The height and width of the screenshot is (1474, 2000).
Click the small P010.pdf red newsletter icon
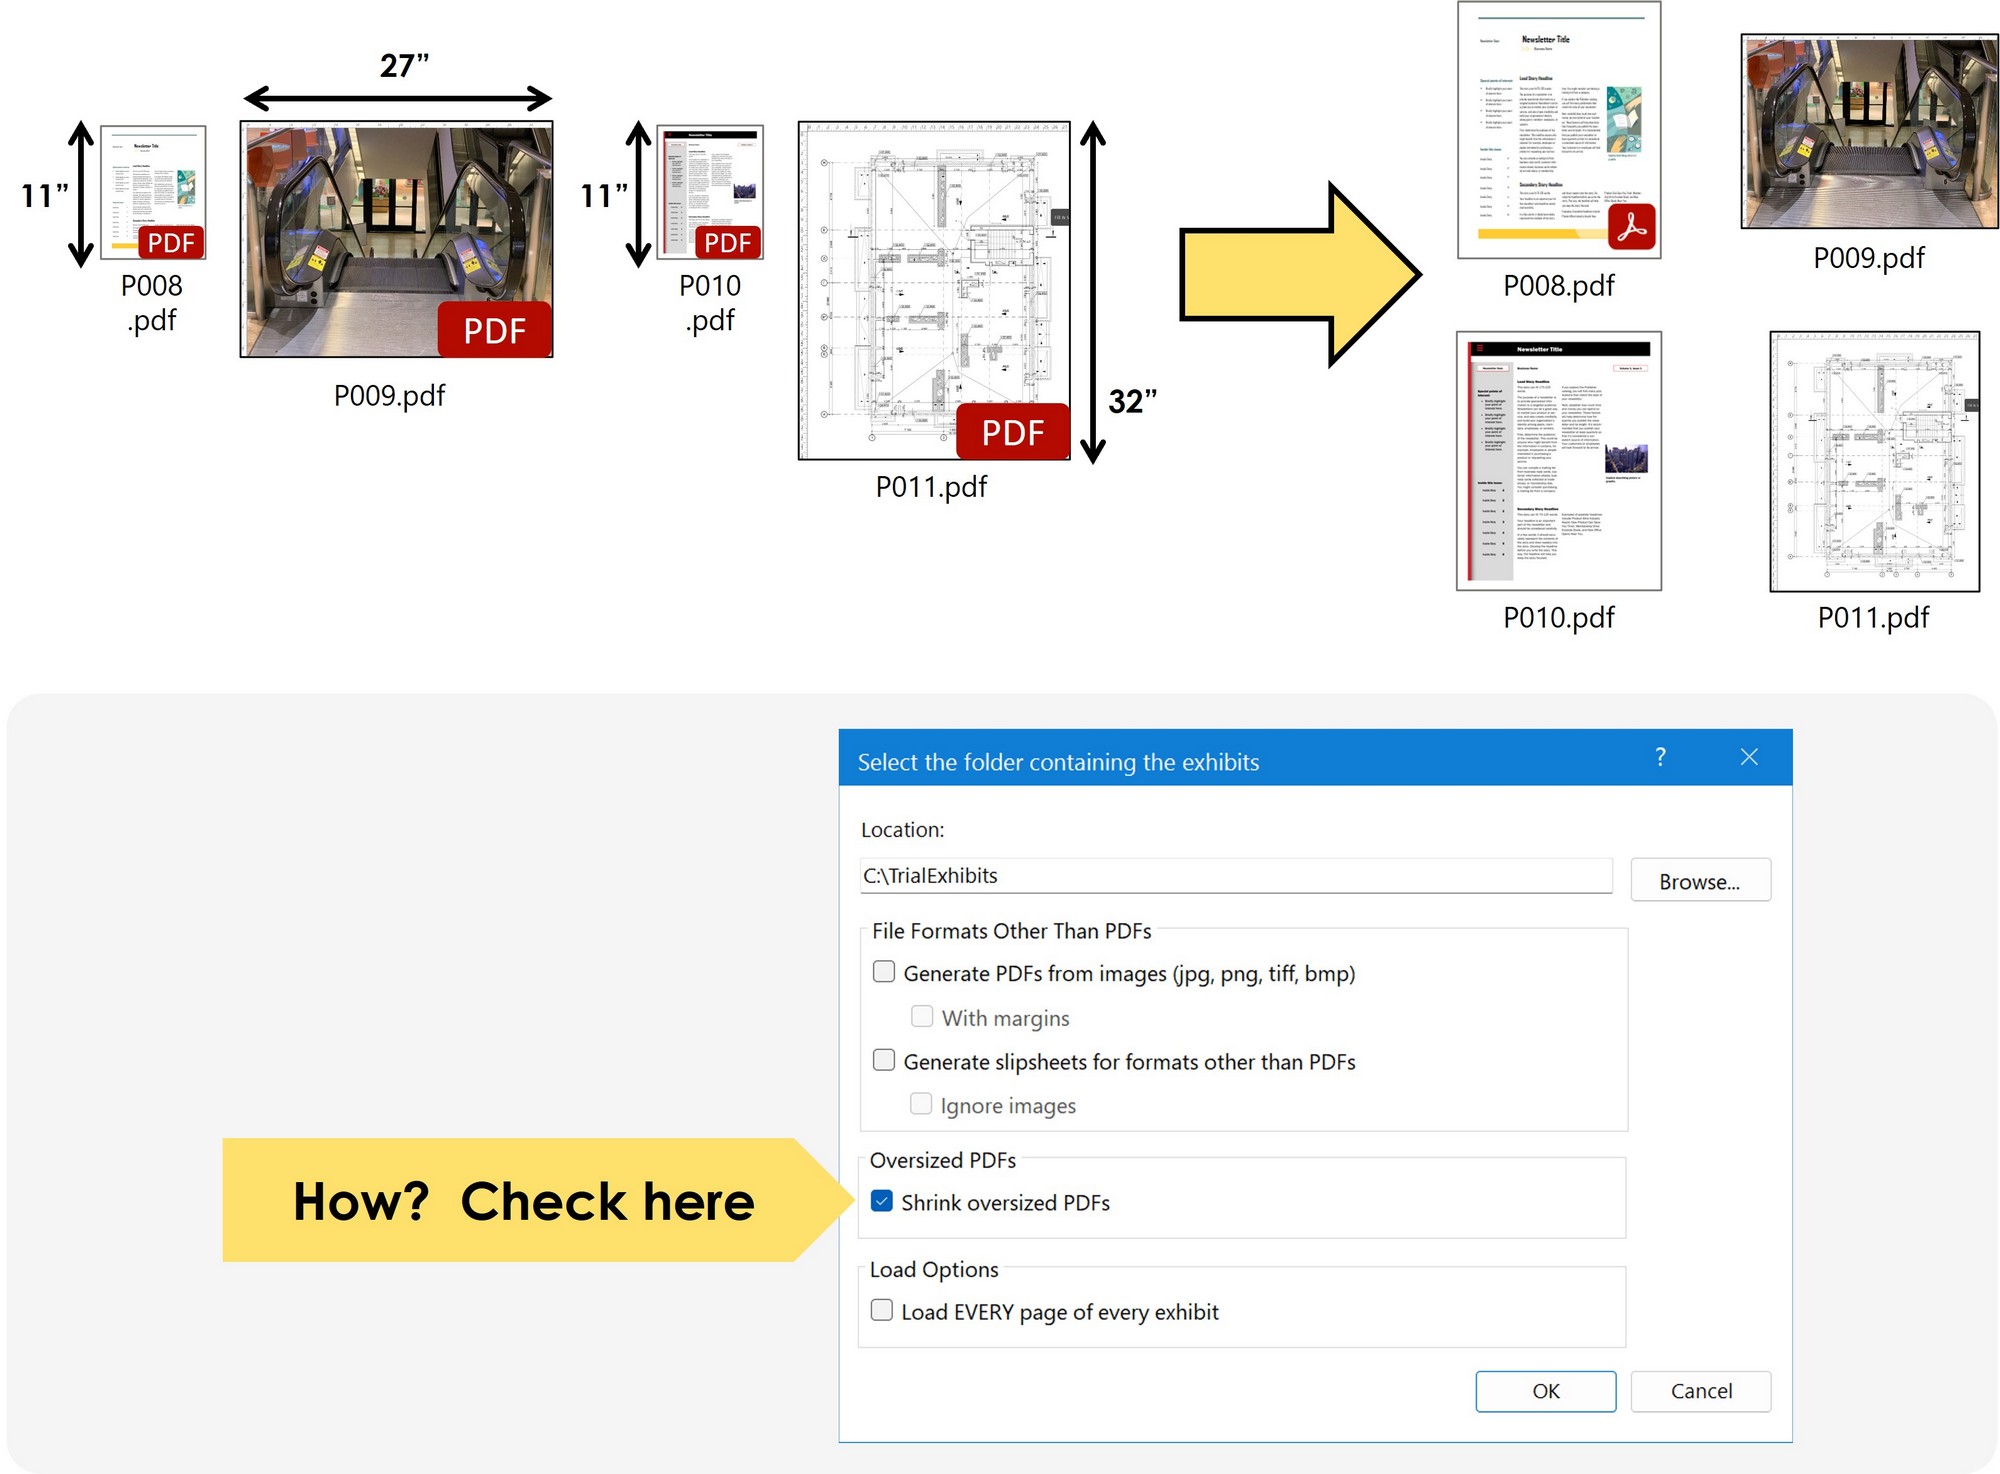pos(710,192)
